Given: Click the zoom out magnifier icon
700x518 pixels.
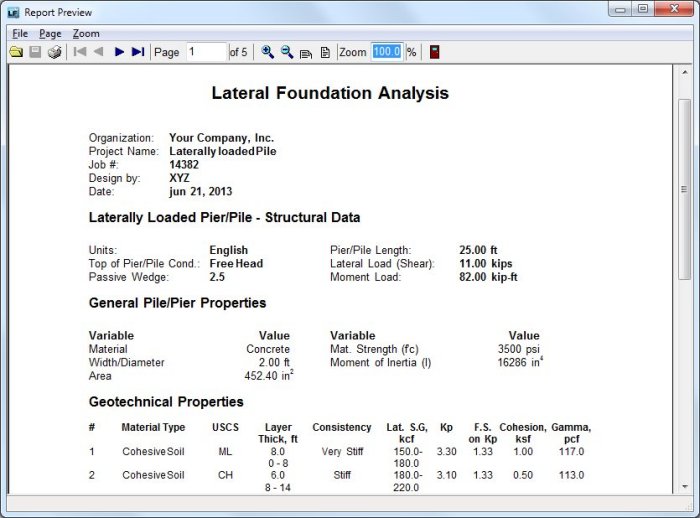Looking at the screenshot, I should coord(286,52).
